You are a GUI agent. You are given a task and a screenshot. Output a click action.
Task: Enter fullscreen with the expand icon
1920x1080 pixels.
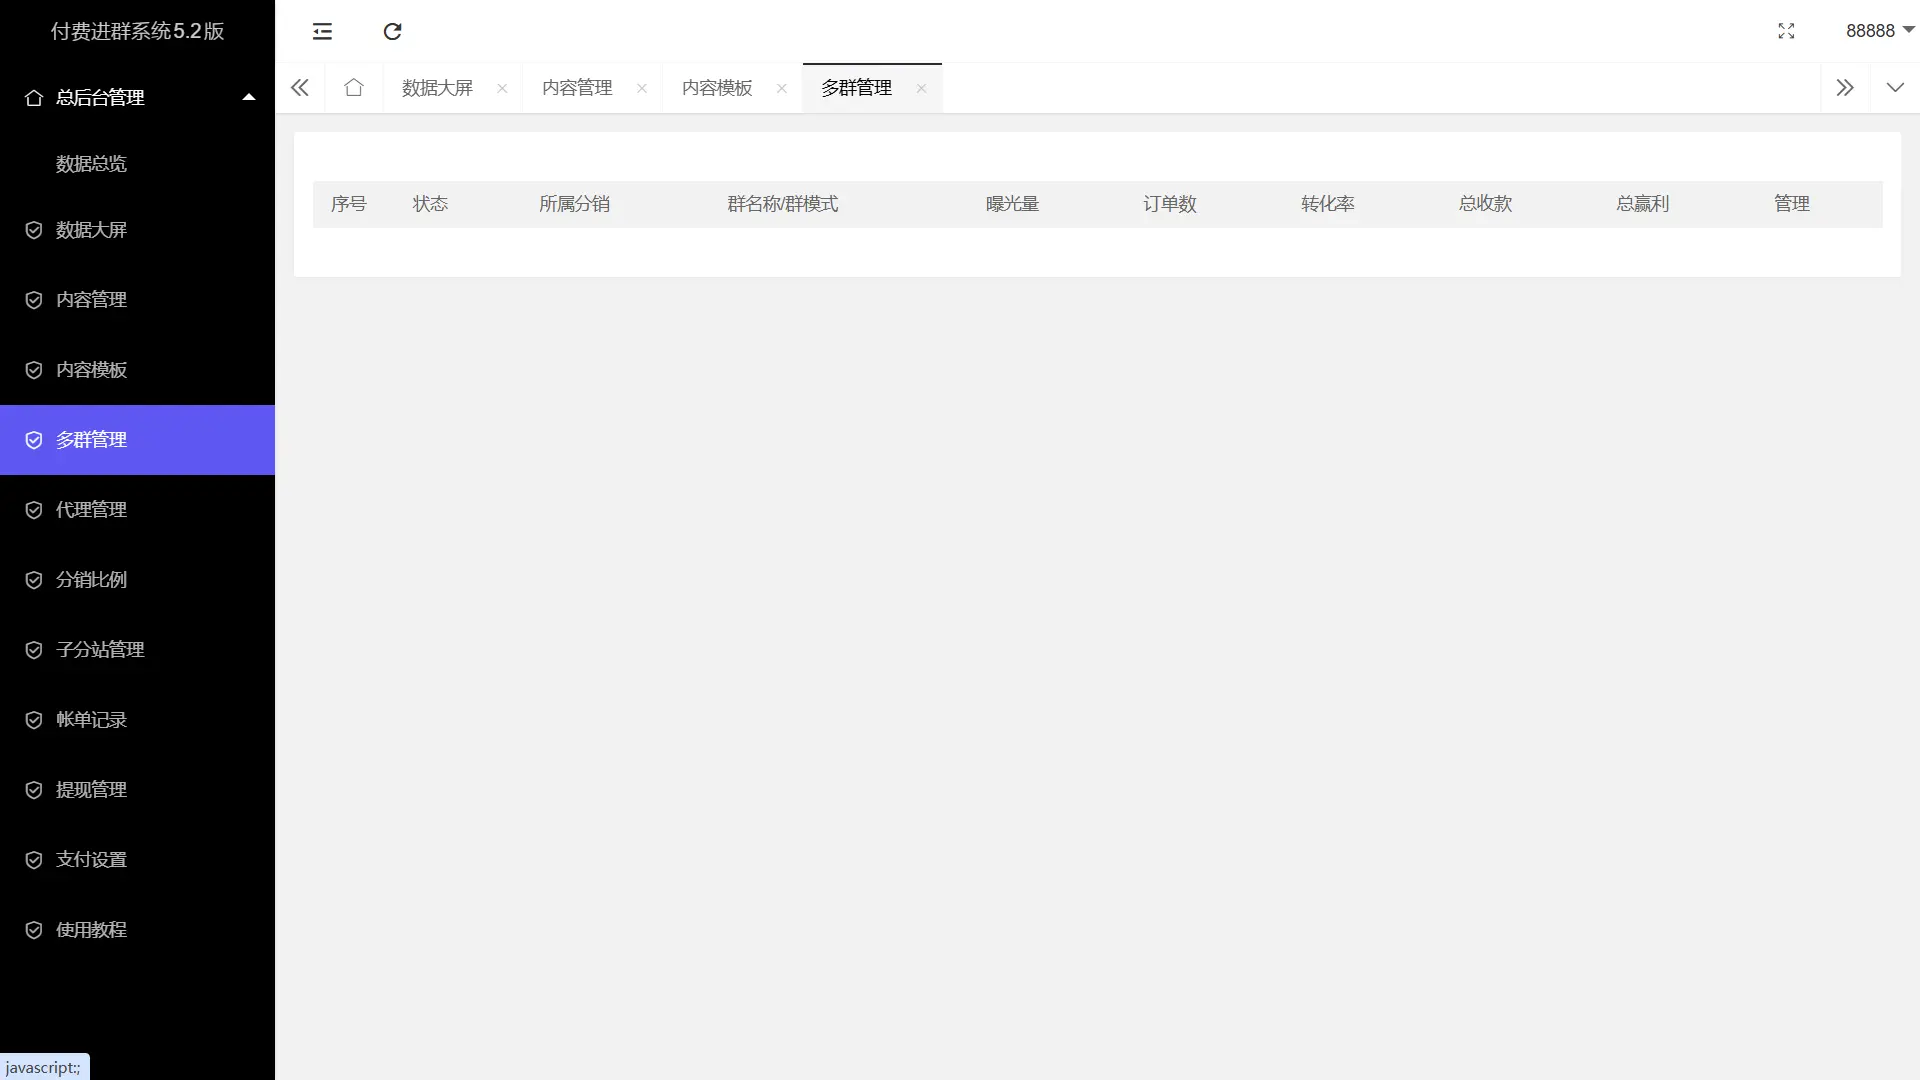click(1786, 31)
